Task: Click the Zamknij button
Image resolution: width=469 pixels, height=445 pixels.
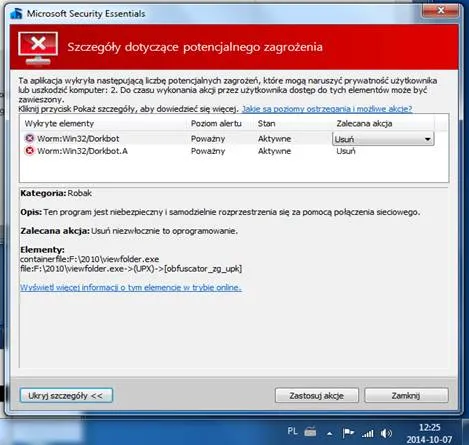Action: point(406,395)
